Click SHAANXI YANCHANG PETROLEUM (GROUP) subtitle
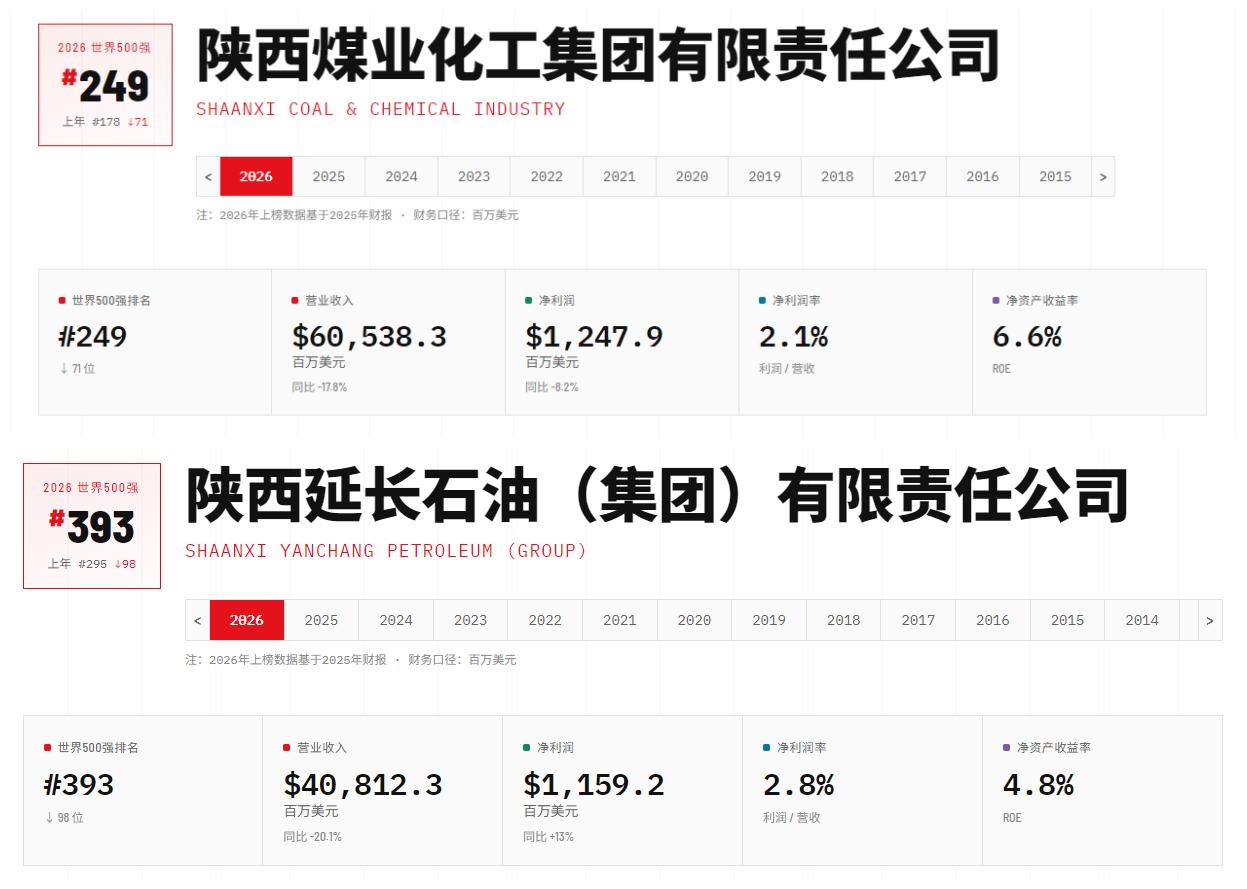This screenshot has height=889, width=1247. [x=386, y=551]
